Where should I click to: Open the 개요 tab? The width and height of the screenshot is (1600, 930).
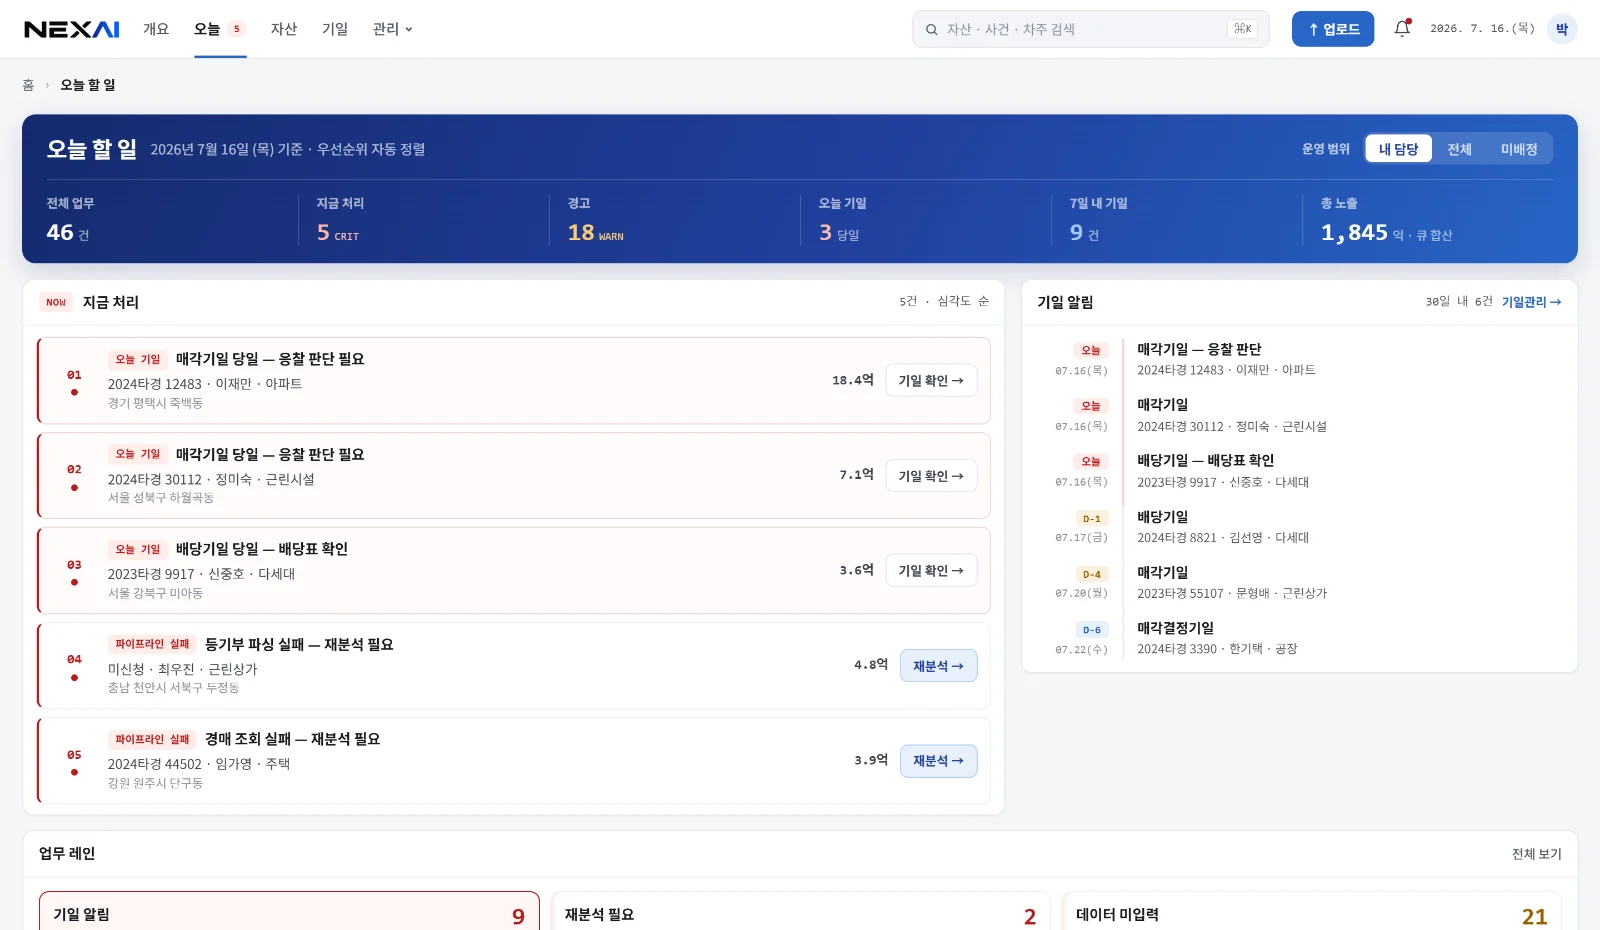(x=156, y=29)
